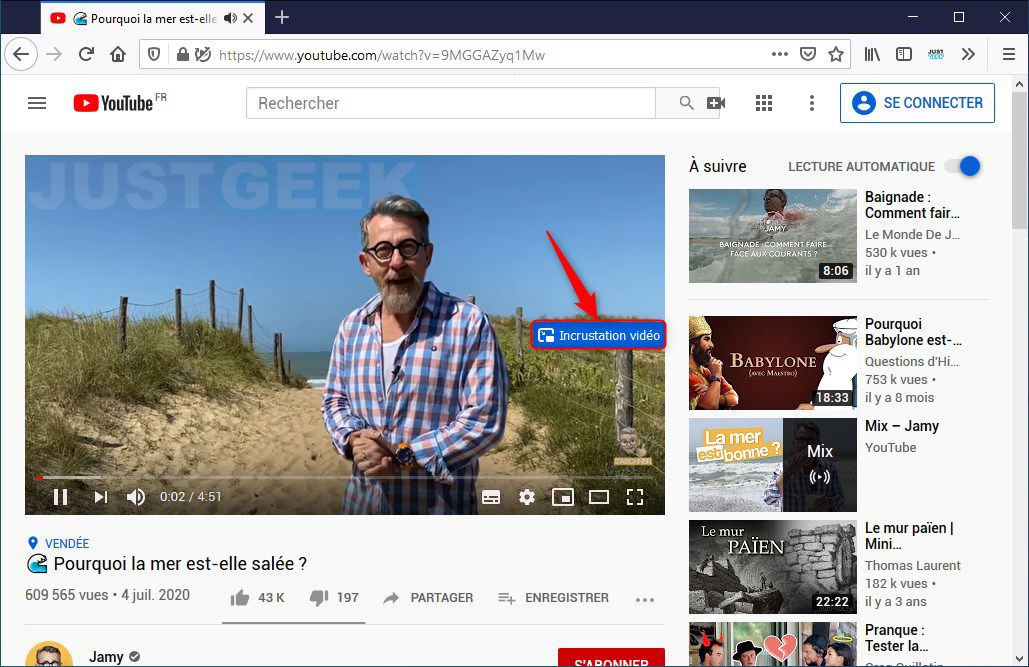Save page to Pocket
Screen dimensions: 1029x667
808,54
